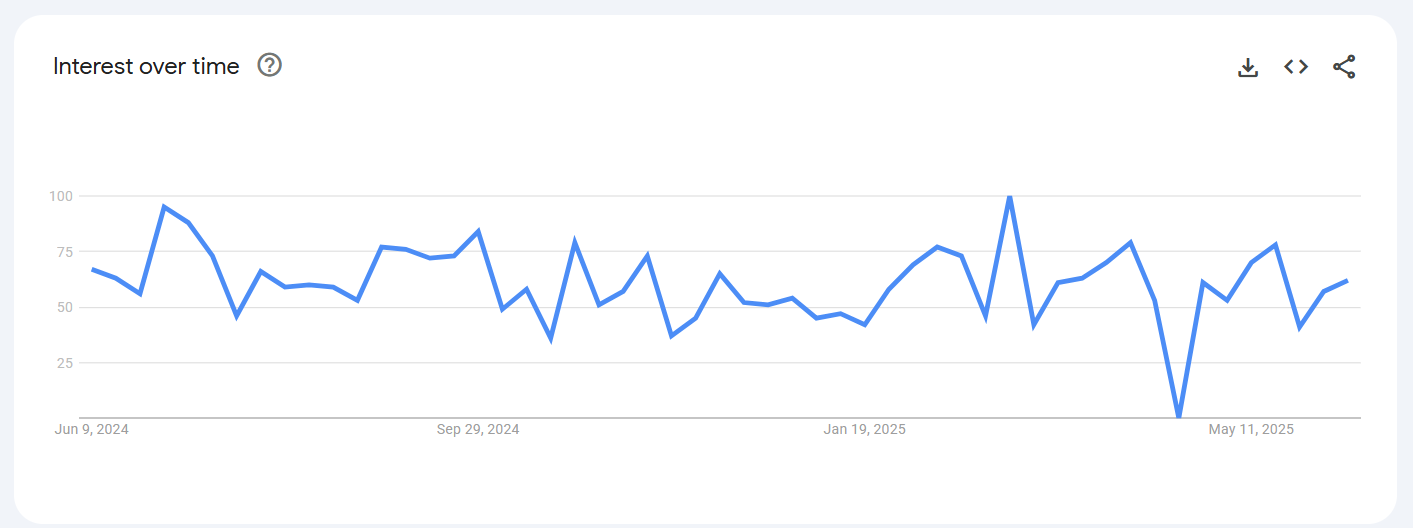Select the peak point at 100

pos(1010,197)
